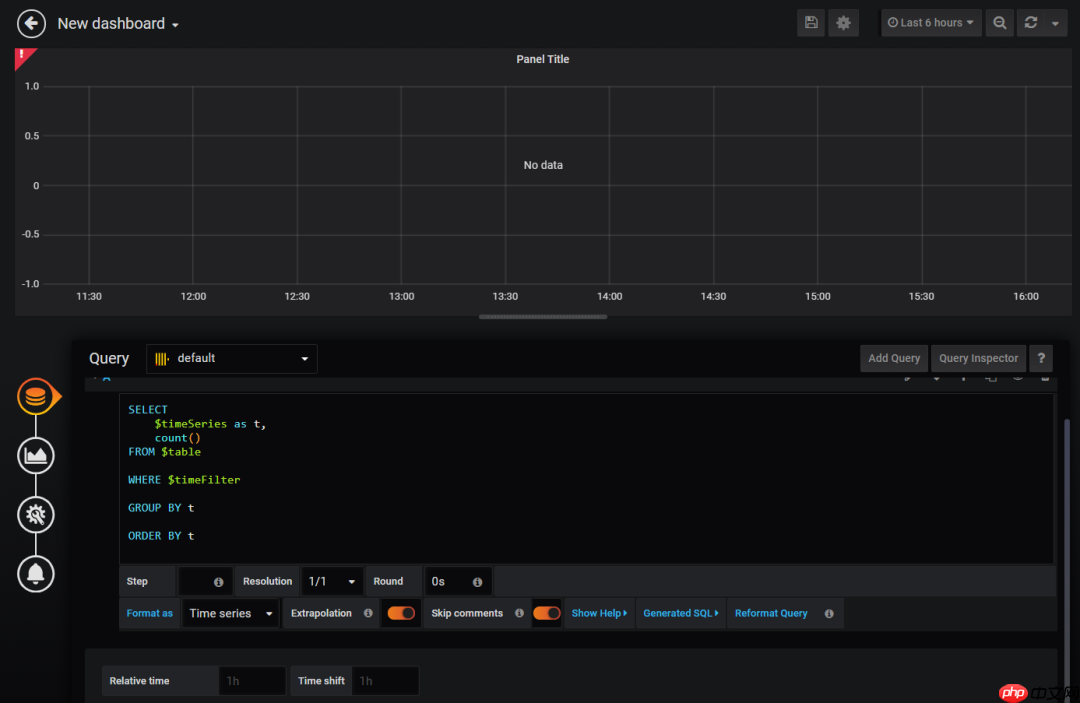Open dashboard settings with the gear icon
This screenshot has width=1080, height=703.
point(843,22)
